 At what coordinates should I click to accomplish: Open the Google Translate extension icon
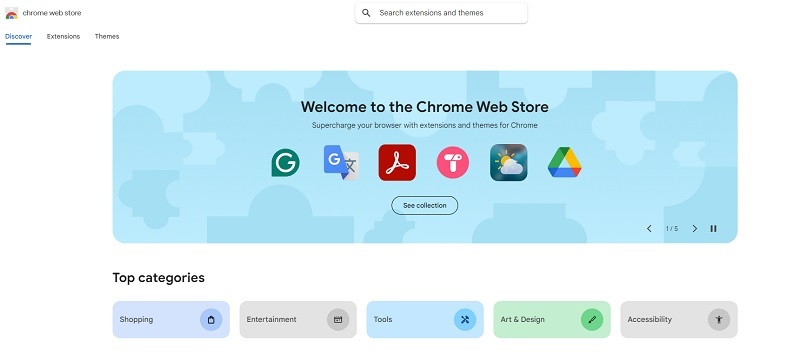tap(341, 163)
